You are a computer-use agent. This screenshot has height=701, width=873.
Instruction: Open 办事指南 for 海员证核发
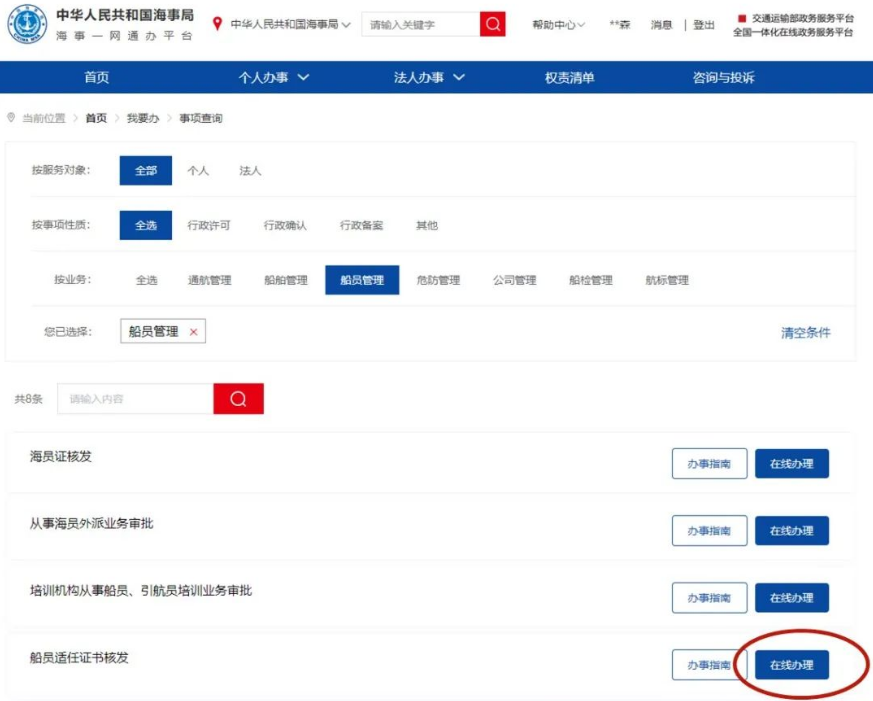click(709, 464)
